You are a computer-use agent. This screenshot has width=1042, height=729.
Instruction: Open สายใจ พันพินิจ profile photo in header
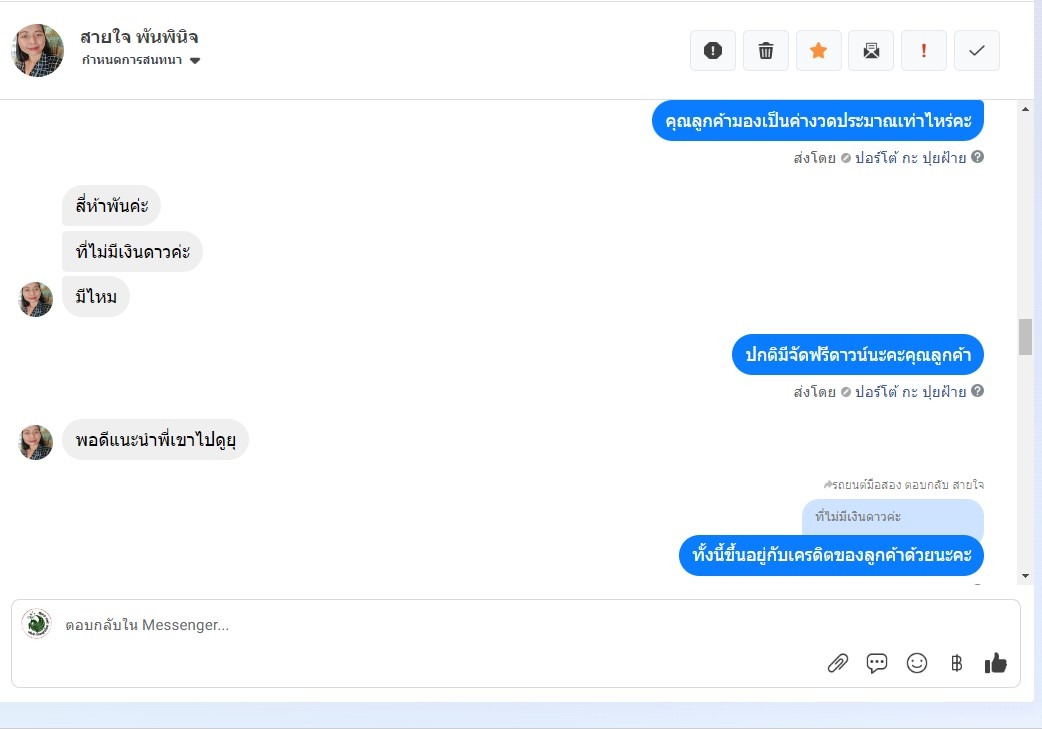pyautogui.click(x=38, y=51)
